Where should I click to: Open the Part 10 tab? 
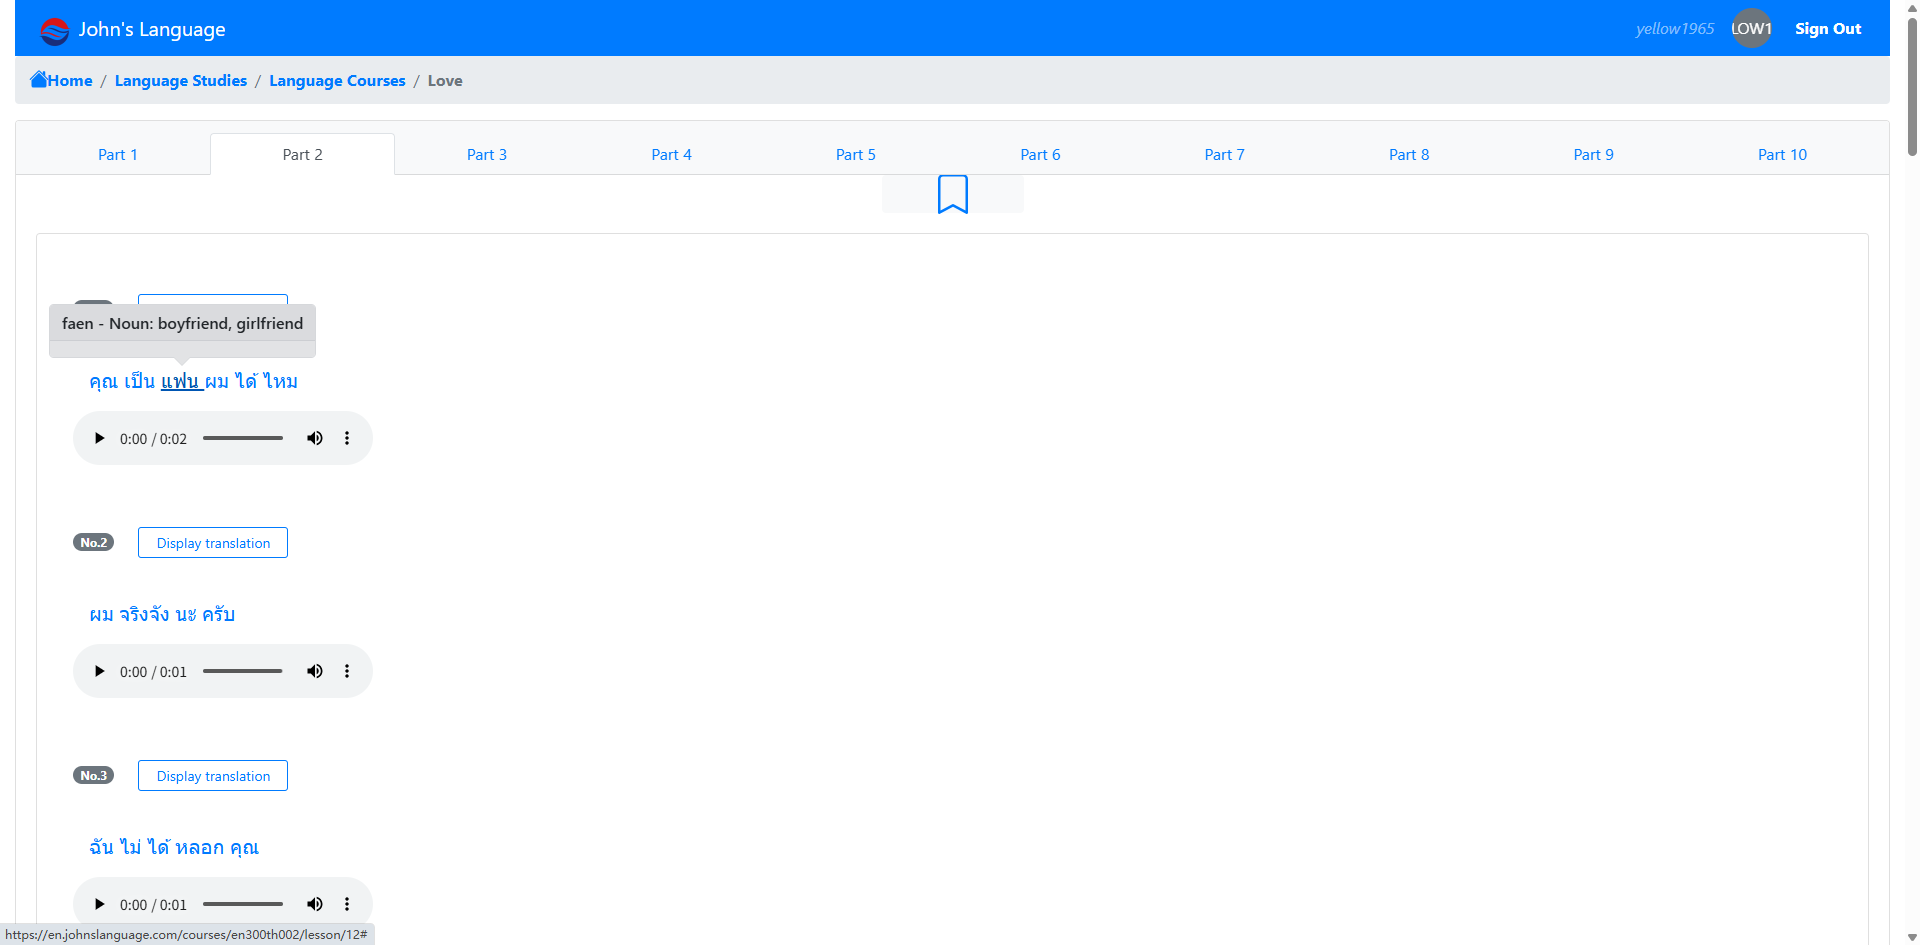1781,155
